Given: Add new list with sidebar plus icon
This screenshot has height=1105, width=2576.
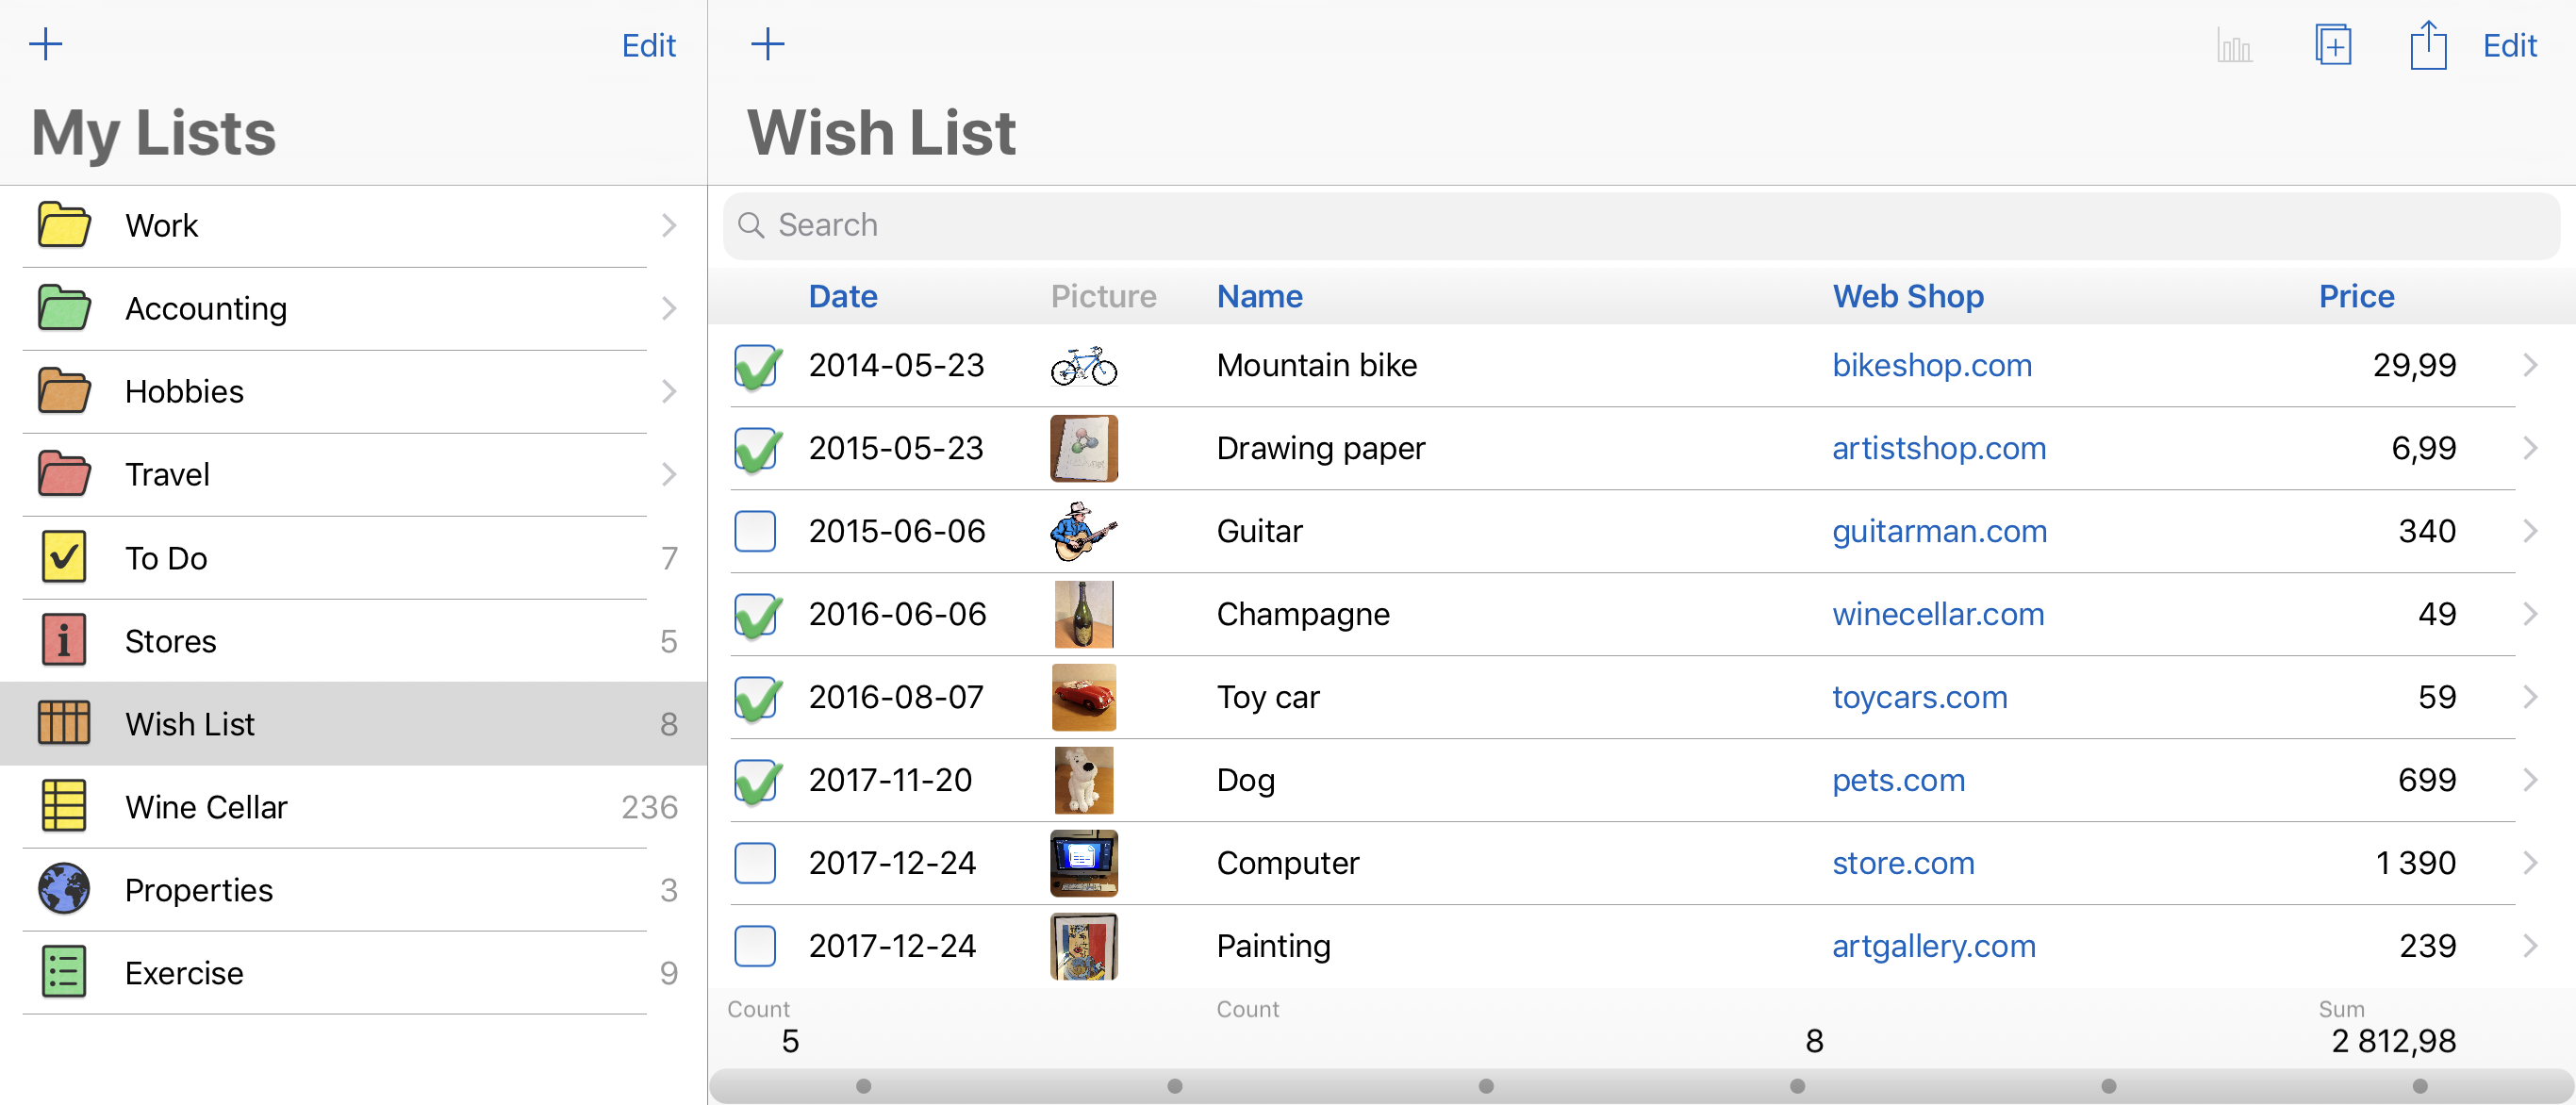Looking at the screenshot, I should pyautogui.click(x=46, y=44).
